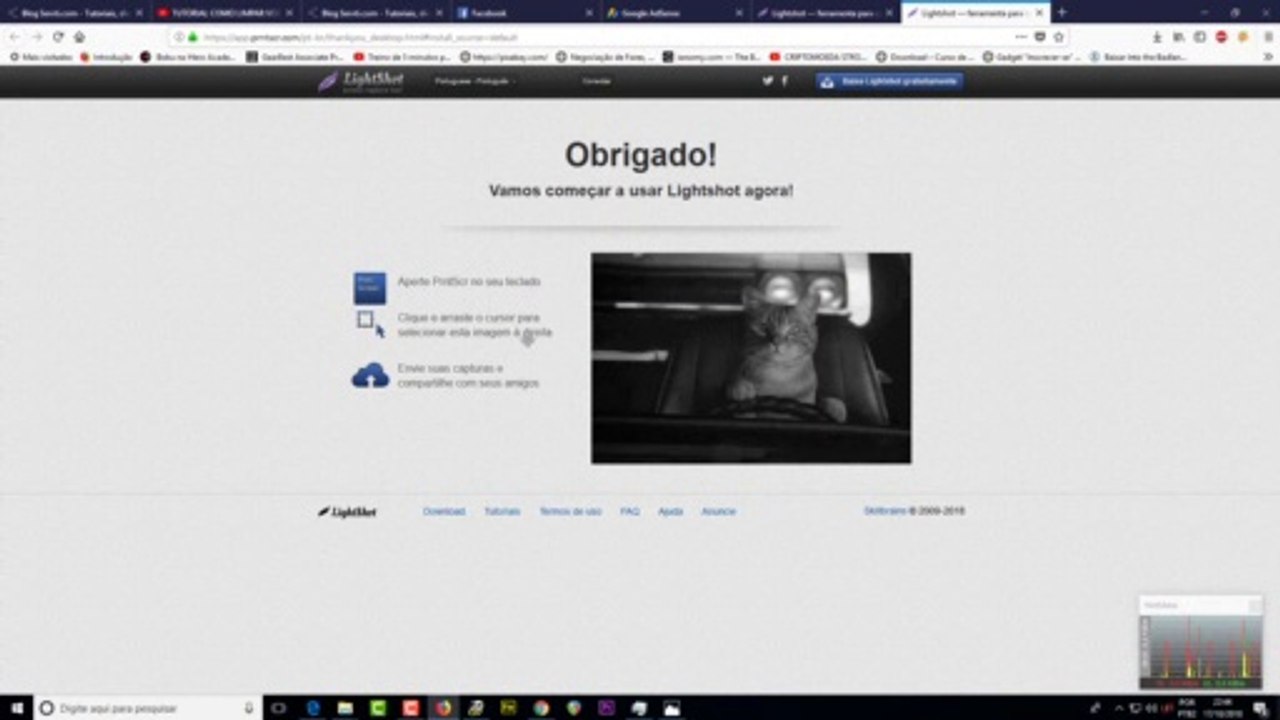Click the LightShot logo in the footer
Image resolution: width=1280 pixels, height=720 pixels.
tap(347, 512)
